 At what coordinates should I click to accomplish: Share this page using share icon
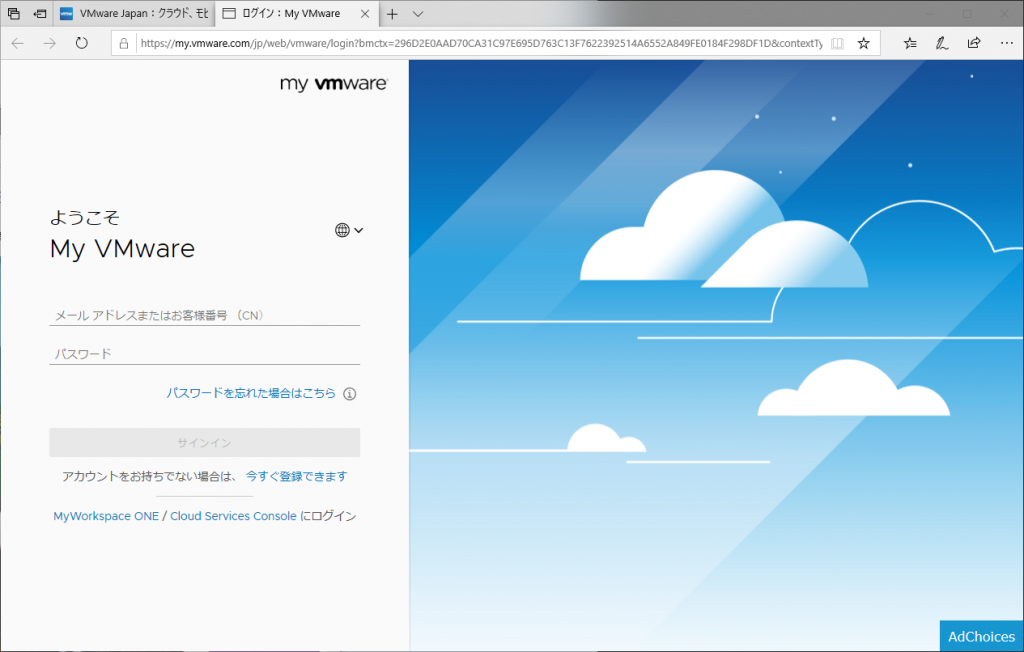(974, 44)
